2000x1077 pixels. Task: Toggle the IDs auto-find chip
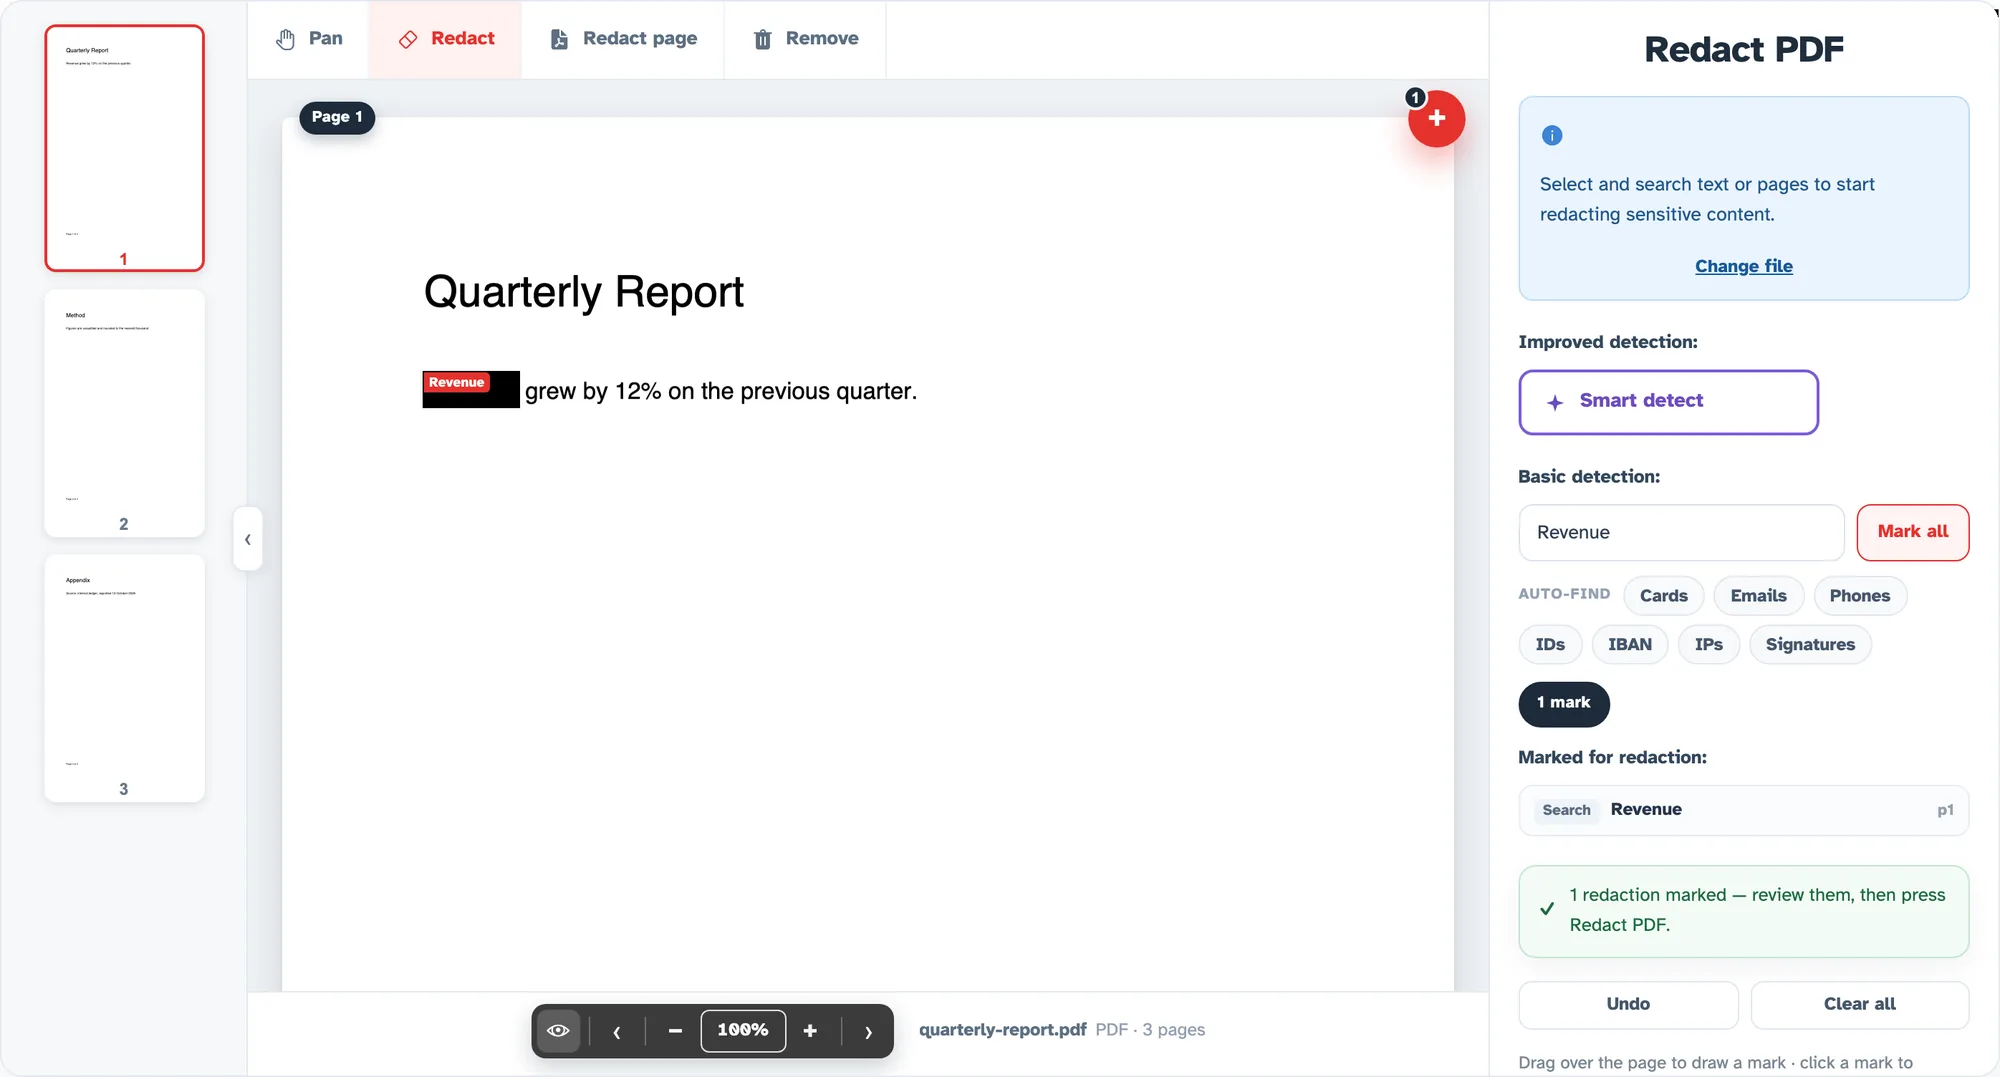tap(1550, 645)
